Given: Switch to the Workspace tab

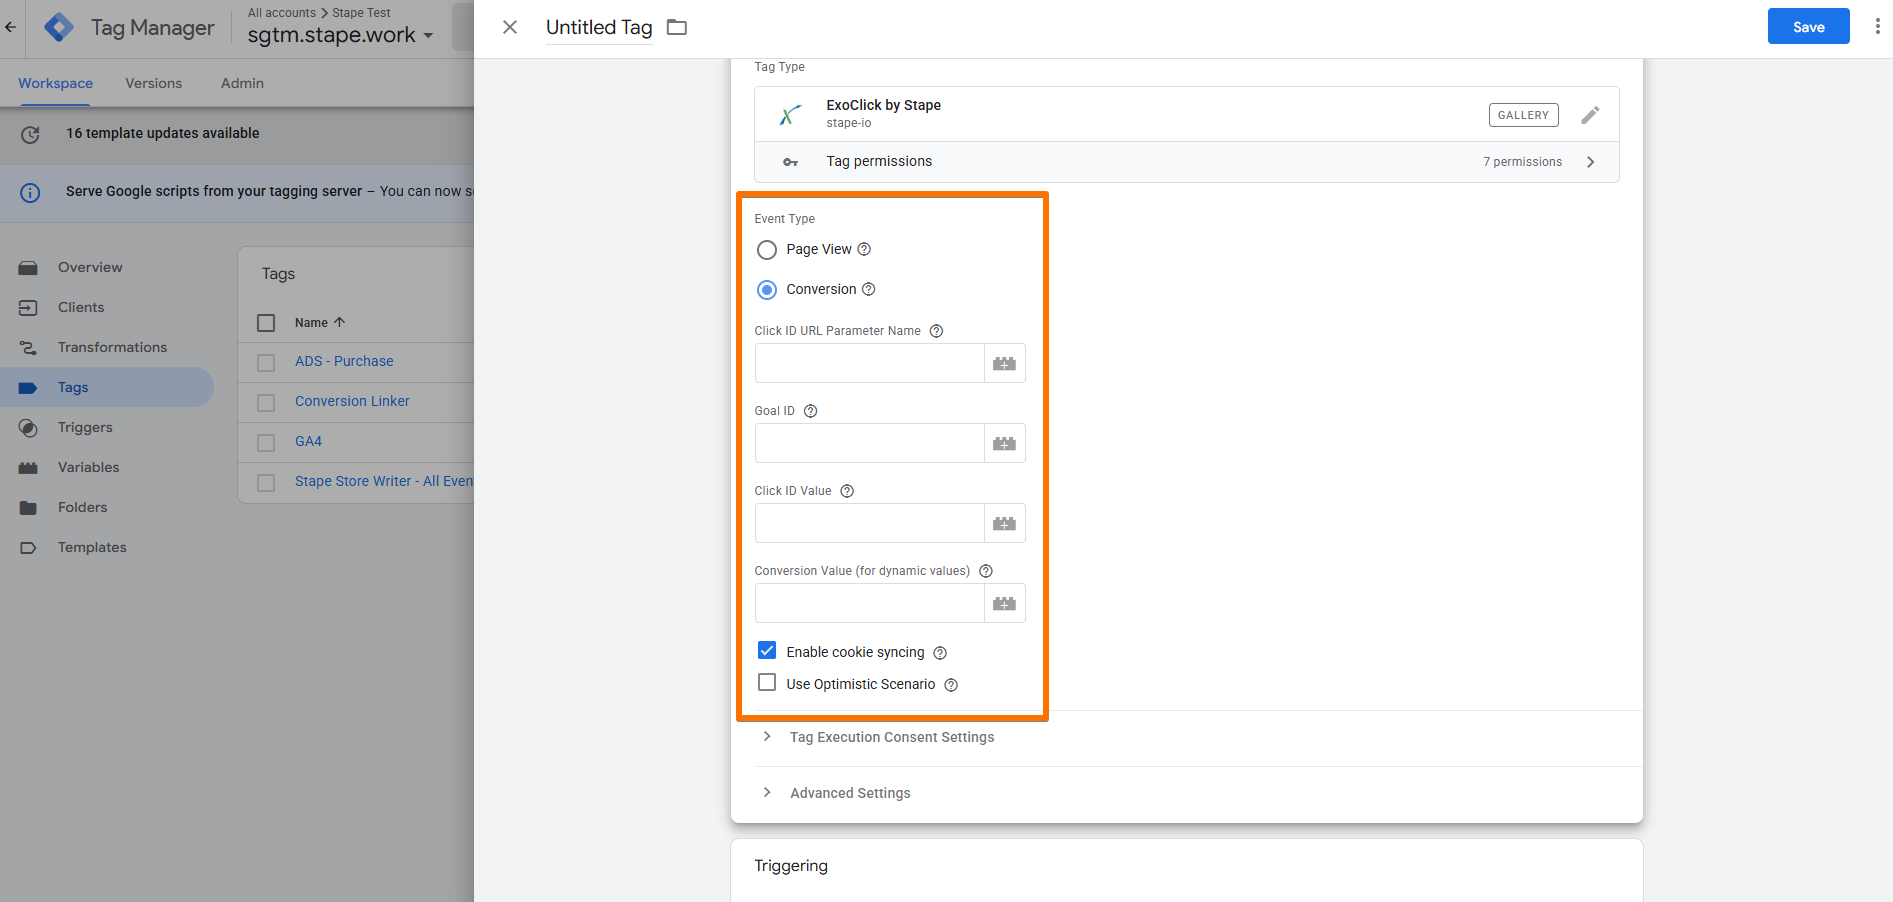Looking at the screenshot, I should click(56, 83).
